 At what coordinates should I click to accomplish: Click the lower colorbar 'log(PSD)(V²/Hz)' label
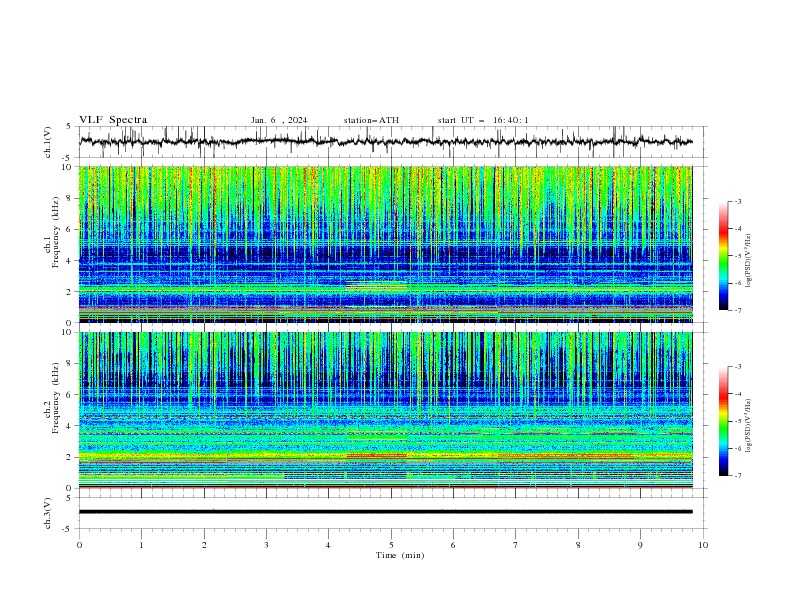point(748,426)
